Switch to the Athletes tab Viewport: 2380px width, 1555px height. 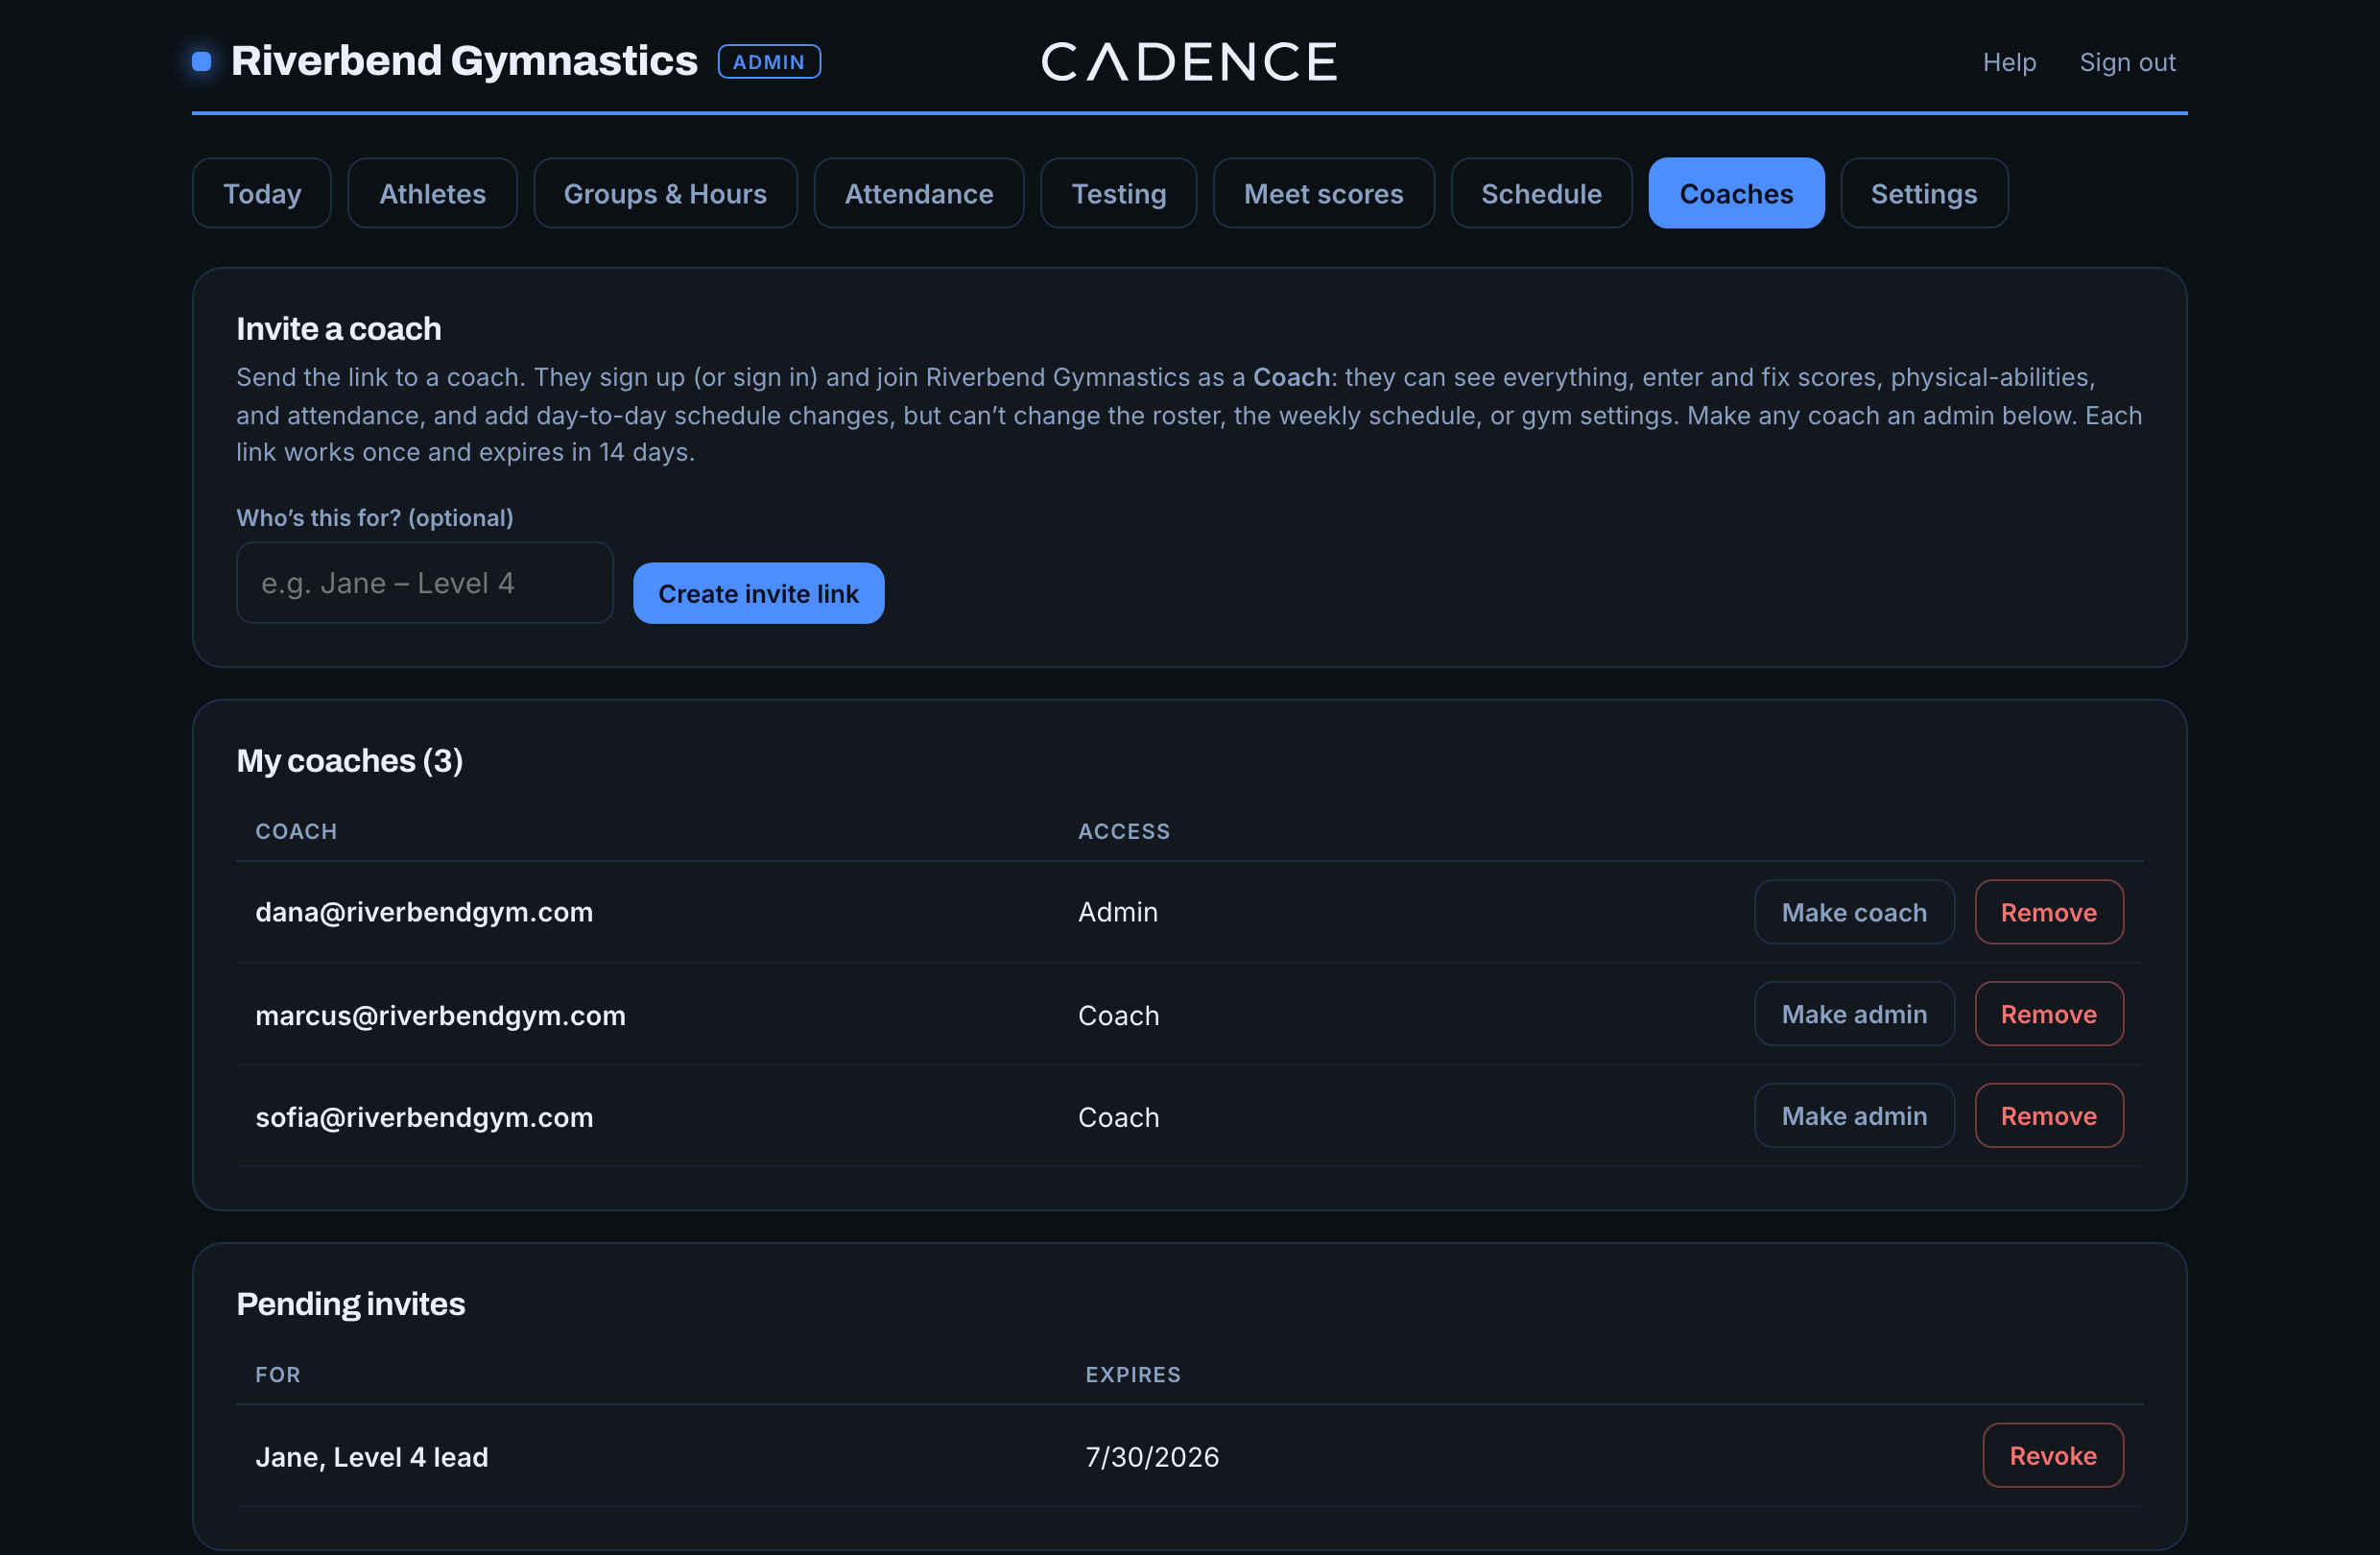pyautogui.click(x=432, y=193)
